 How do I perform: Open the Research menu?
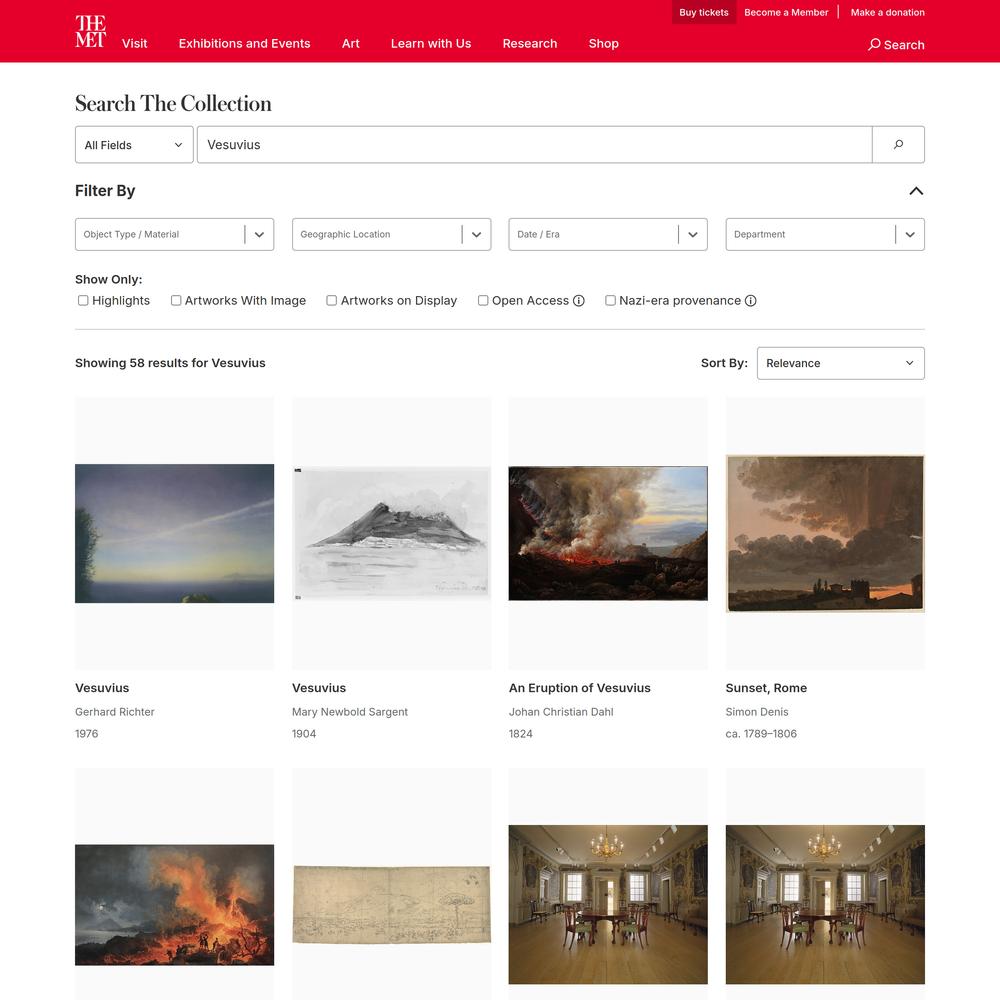(x=530, y=43)
